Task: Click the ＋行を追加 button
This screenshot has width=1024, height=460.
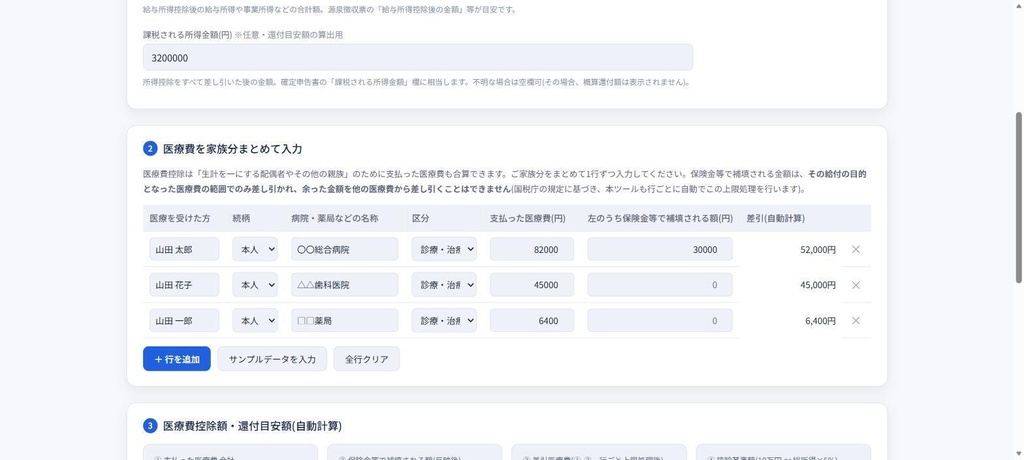Action: click(177, 359)
